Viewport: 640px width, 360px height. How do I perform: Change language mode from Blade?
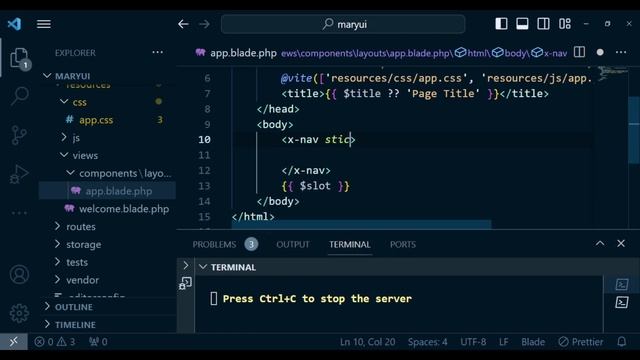(x=533, y=342)
